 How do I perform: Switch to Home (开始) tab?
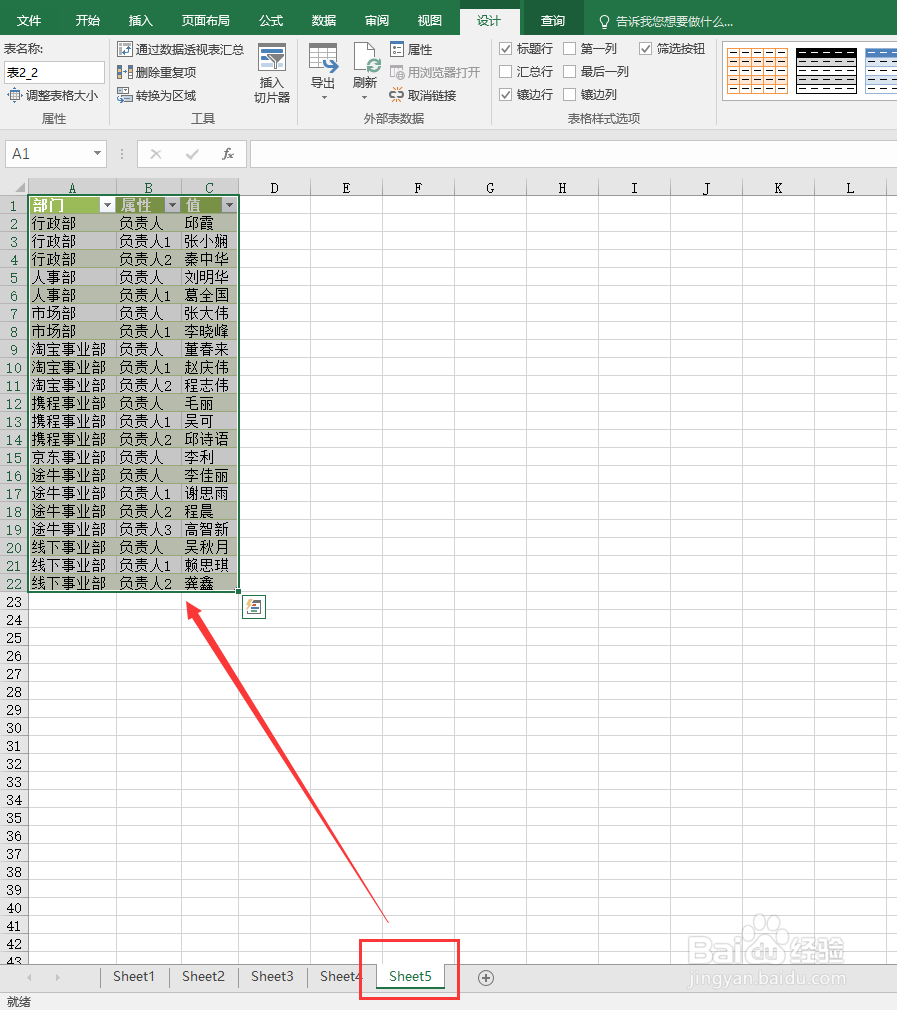(x=88, y=21)
